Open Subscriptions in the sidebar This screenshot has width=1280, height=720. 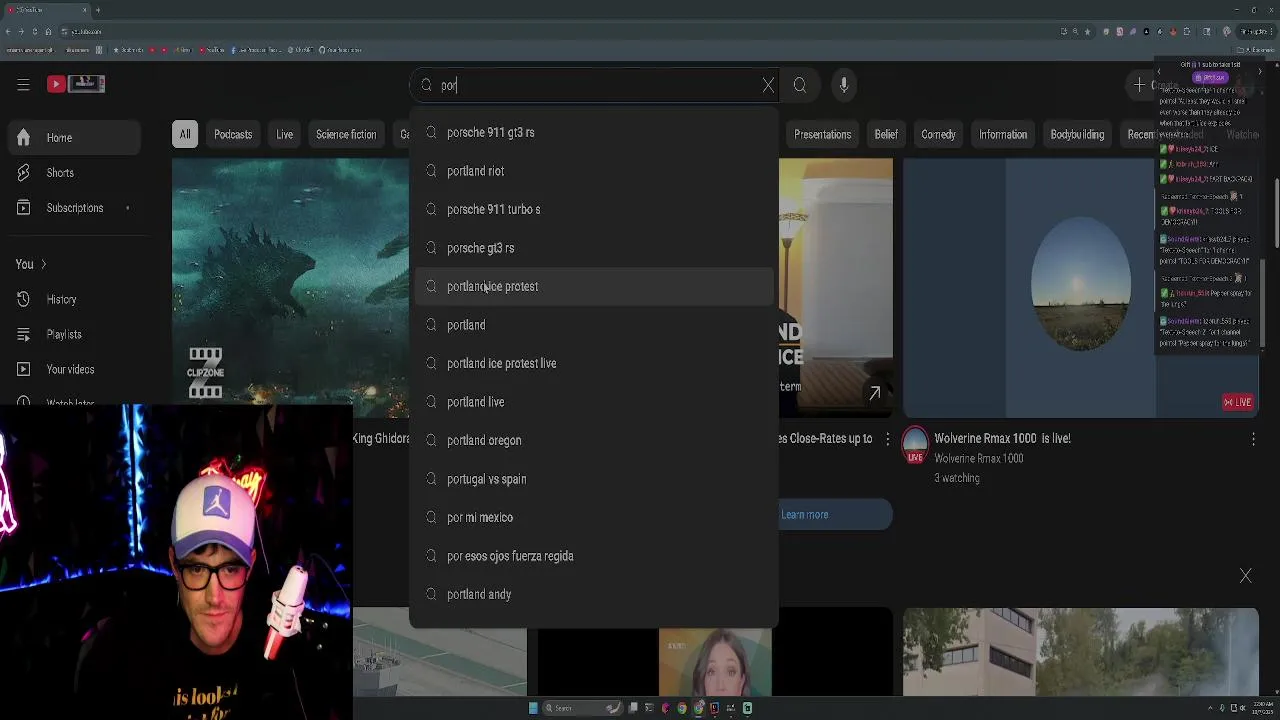pos(74,208)
